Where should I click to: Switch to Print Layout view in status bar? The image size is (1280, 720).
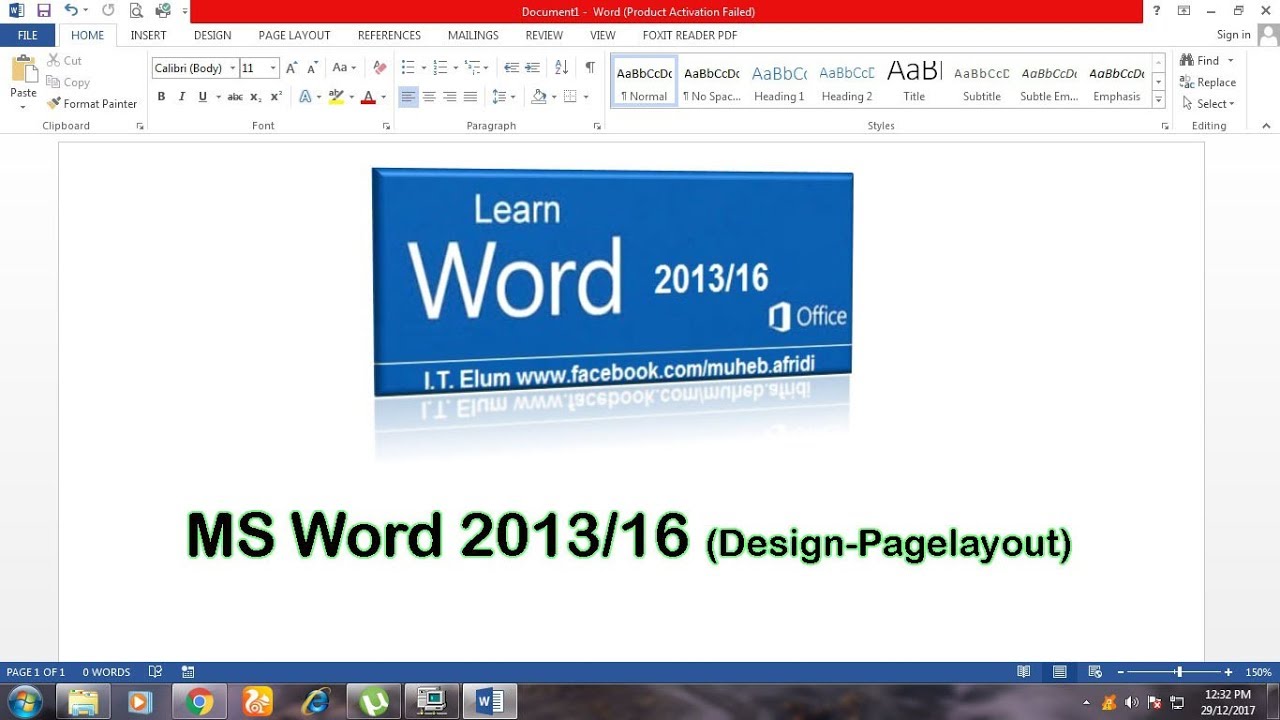(1059, 672)
